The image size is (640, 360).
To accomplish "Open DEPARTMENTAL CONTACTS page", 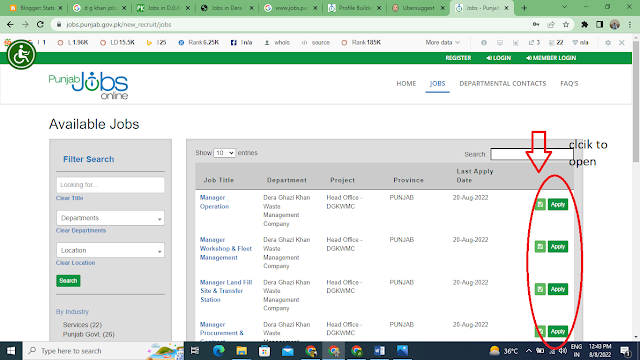I will point(502,83).
